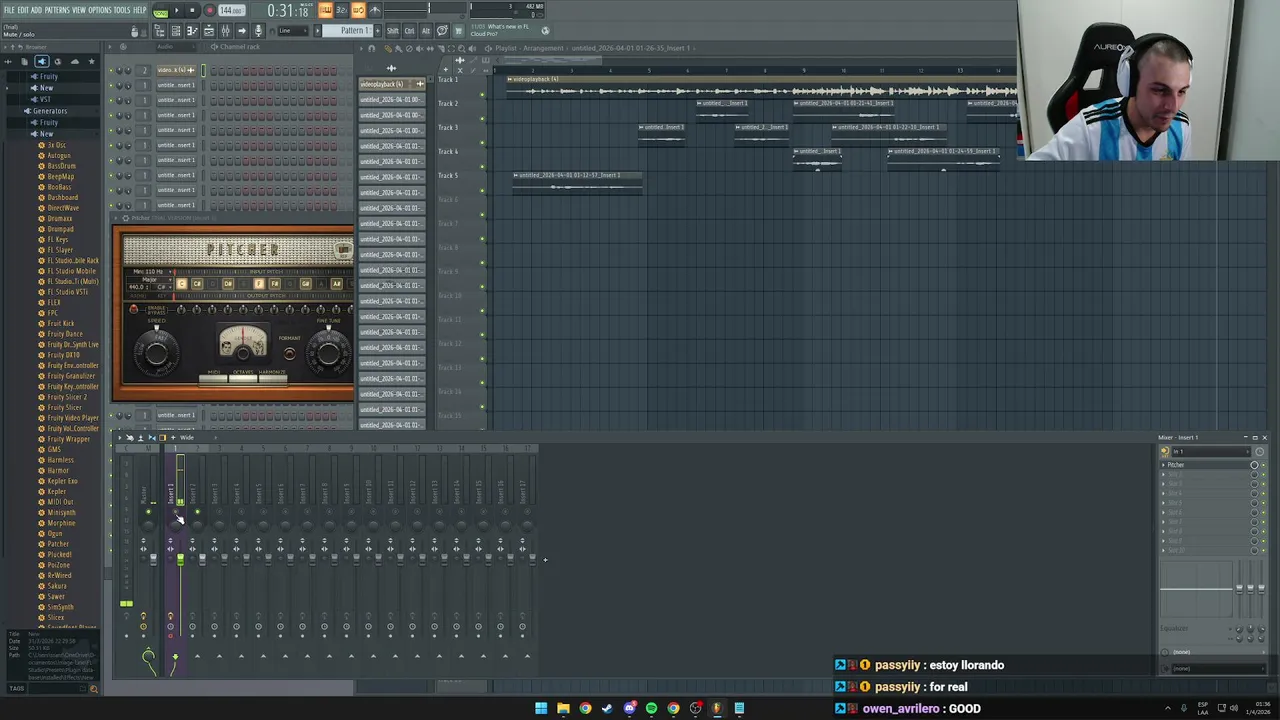Open the What's new in FL Cloud news
1280x720 pixels.
[500, 30]
